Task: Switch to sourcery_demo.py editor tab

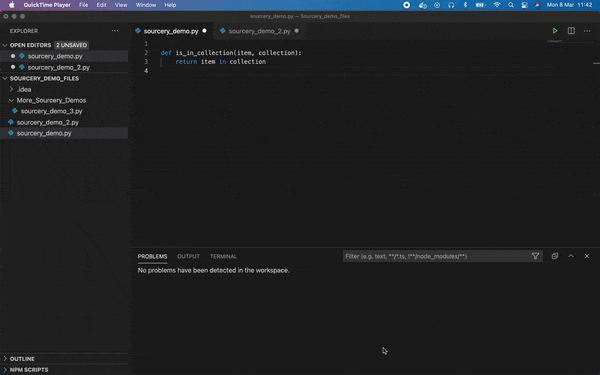Action: tap(171, 31)
